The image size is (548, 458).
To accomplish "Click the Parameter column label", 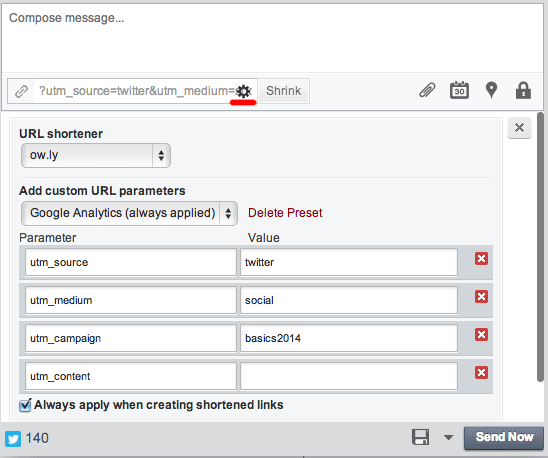I will (48, 238).
